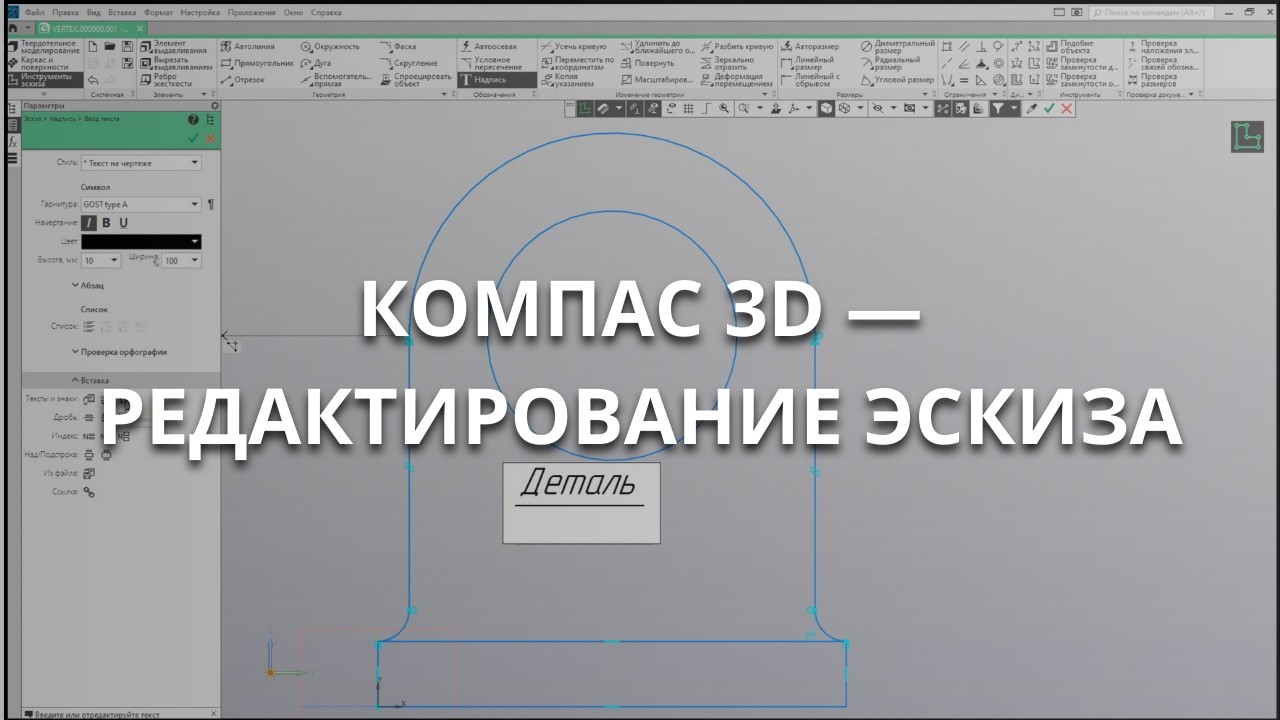Select Линейный размер tool

coord(808,63)
